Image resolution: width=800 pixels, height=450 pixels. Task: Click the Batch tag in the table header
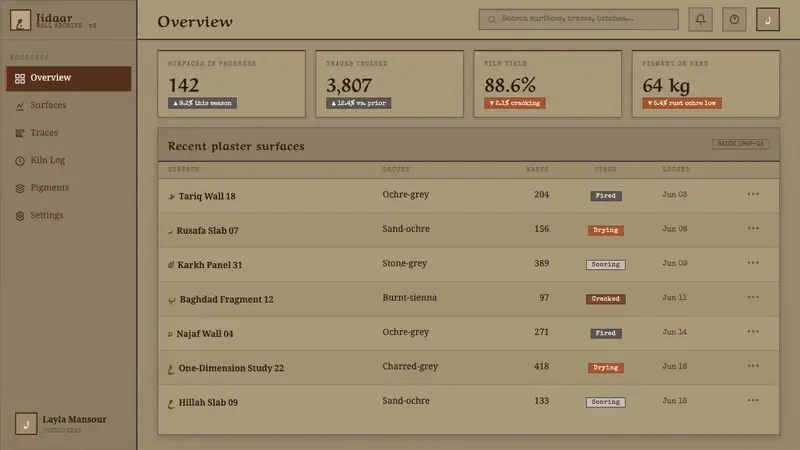coord(740,144)
